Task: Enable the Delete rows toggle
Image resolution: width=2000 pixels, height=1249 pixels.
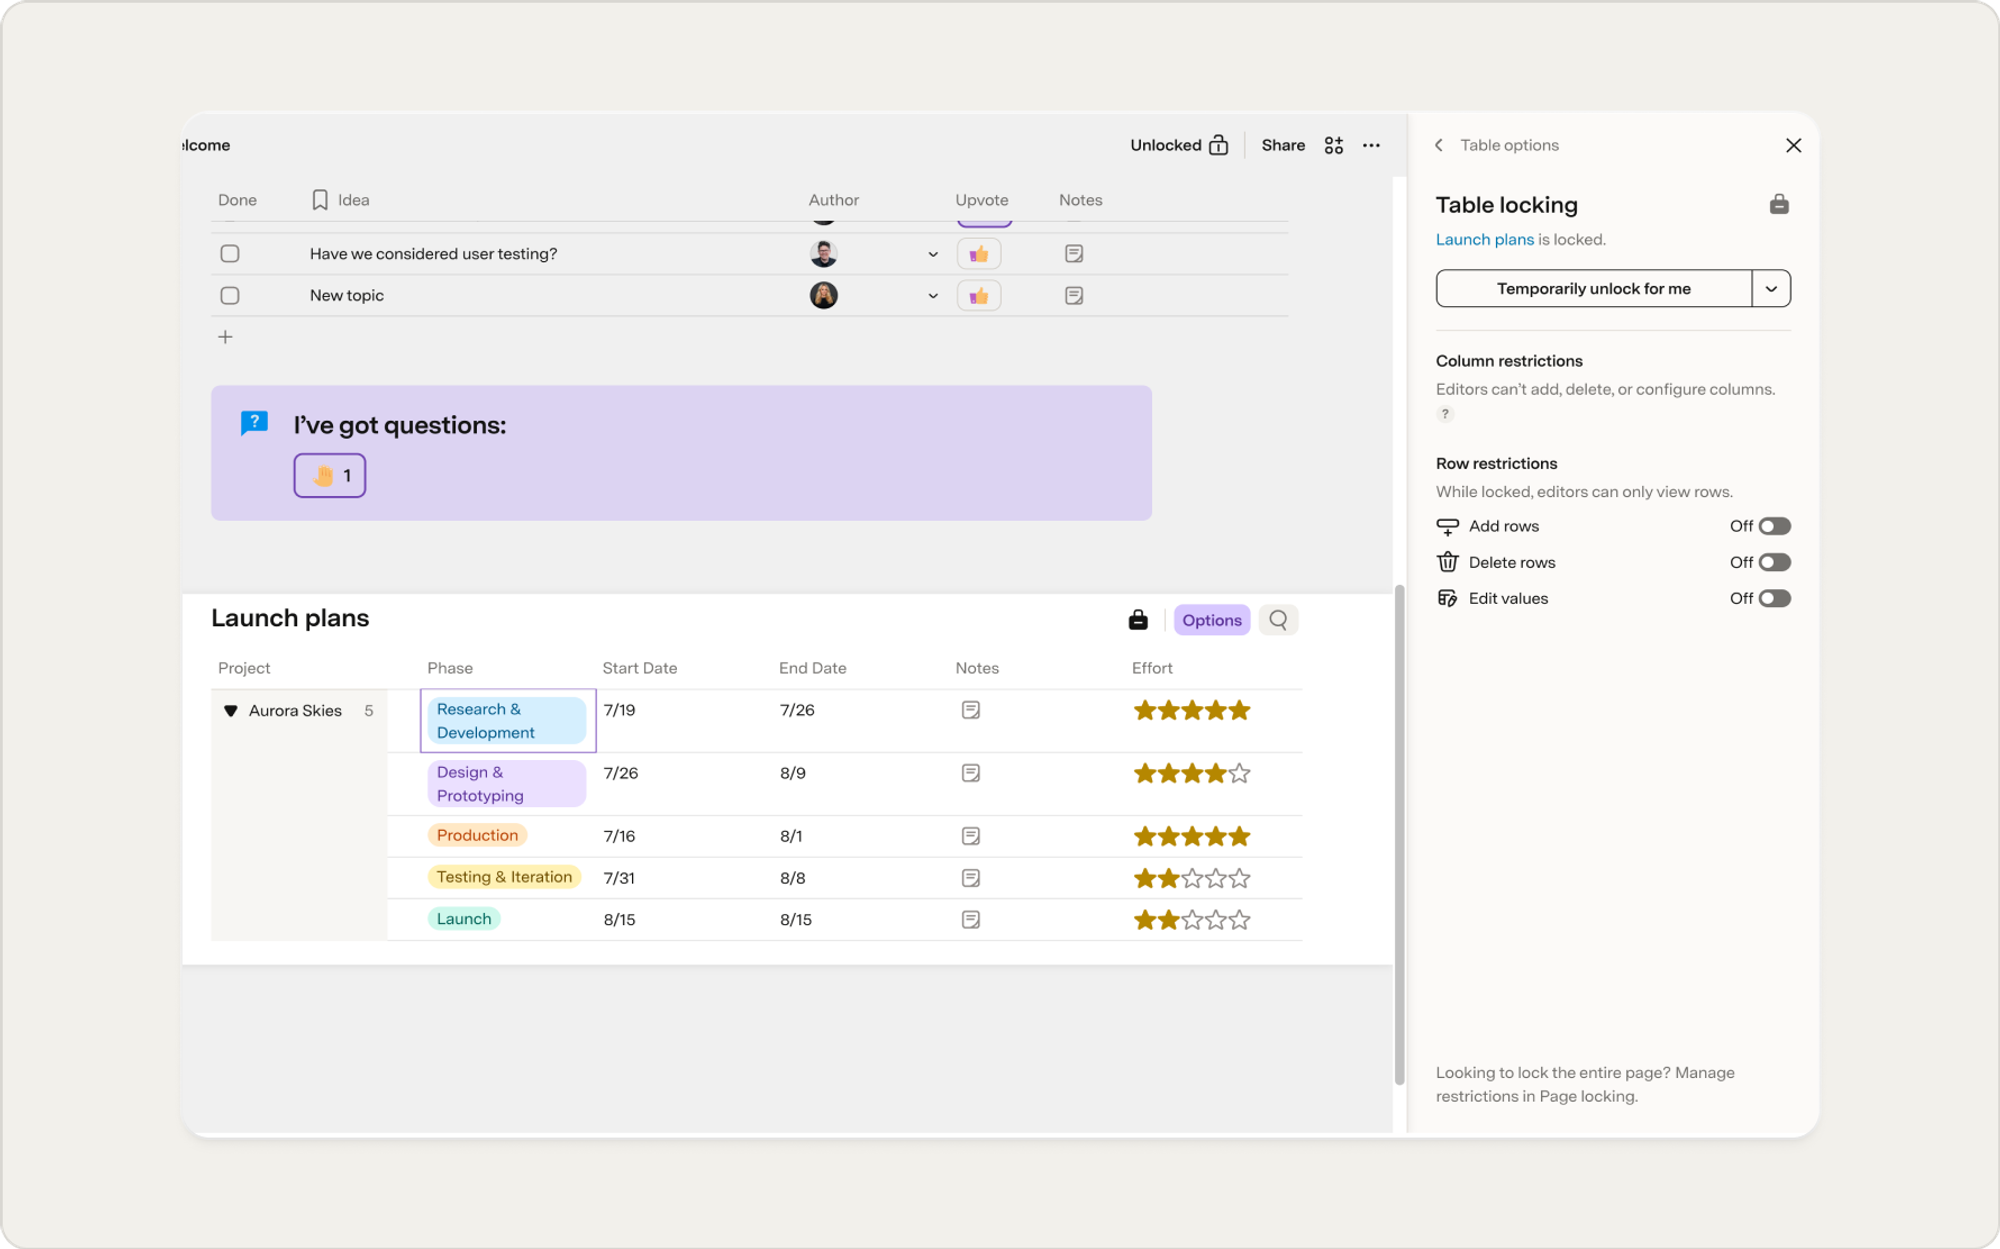Action: point(1774,562)
